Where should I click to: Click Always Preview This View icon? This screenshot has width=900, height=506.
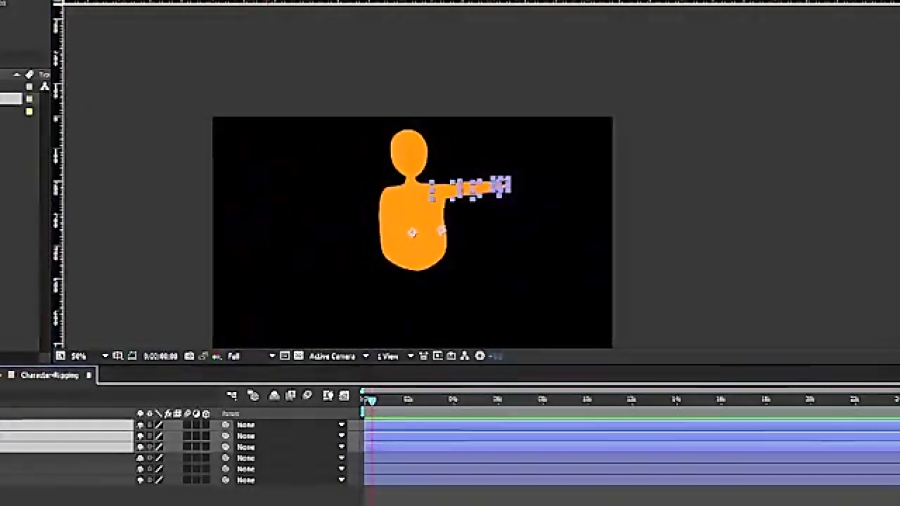coord(60,356)
